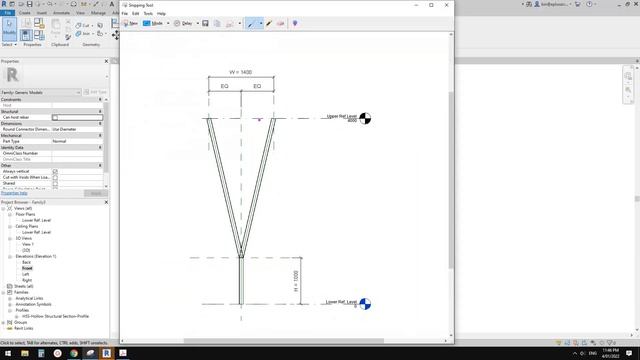The image size is (640, 360).
Task: Copy the snip to clipboard
Action: (x=217, y=24)
